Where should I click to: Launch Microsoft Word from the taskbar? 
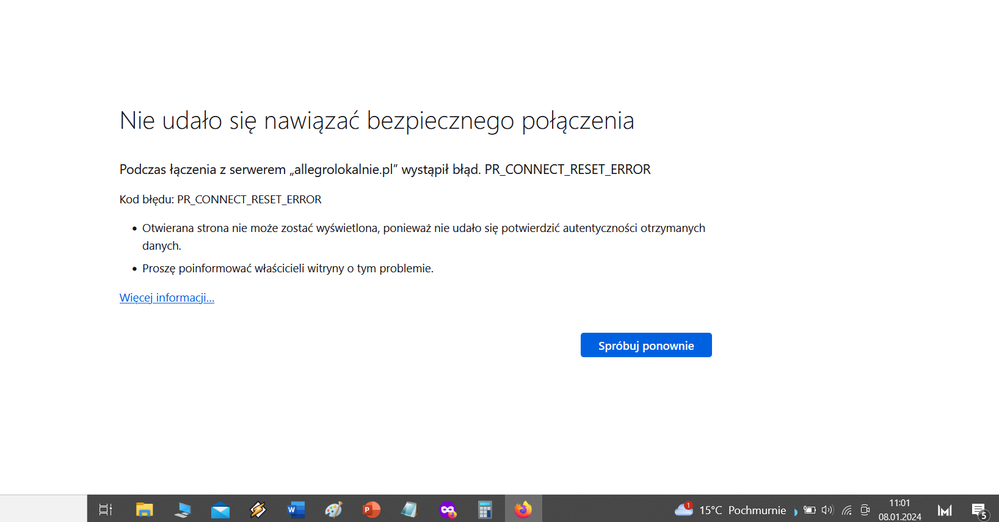click(296, 509)
